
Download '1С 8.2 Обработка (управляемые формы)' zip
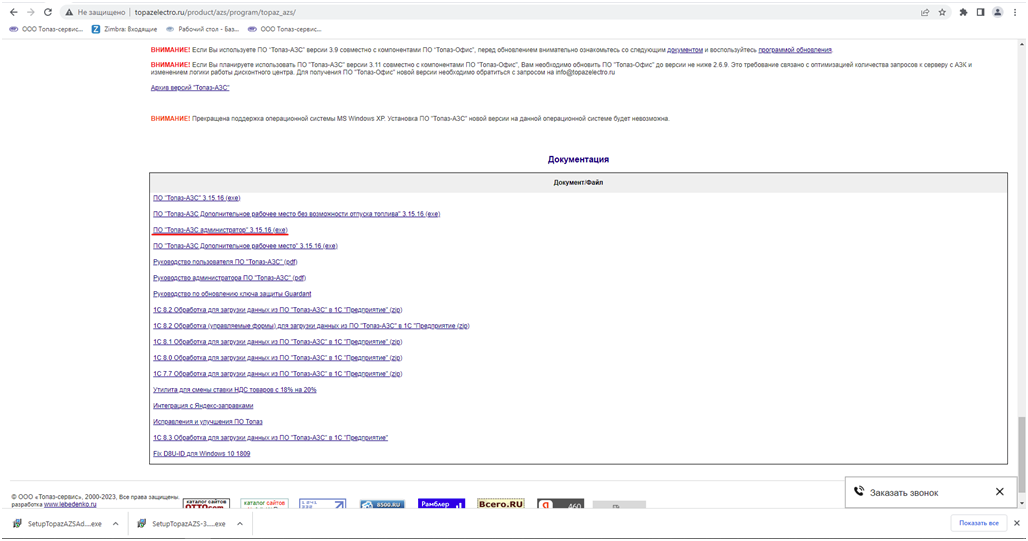pos(311,326)
